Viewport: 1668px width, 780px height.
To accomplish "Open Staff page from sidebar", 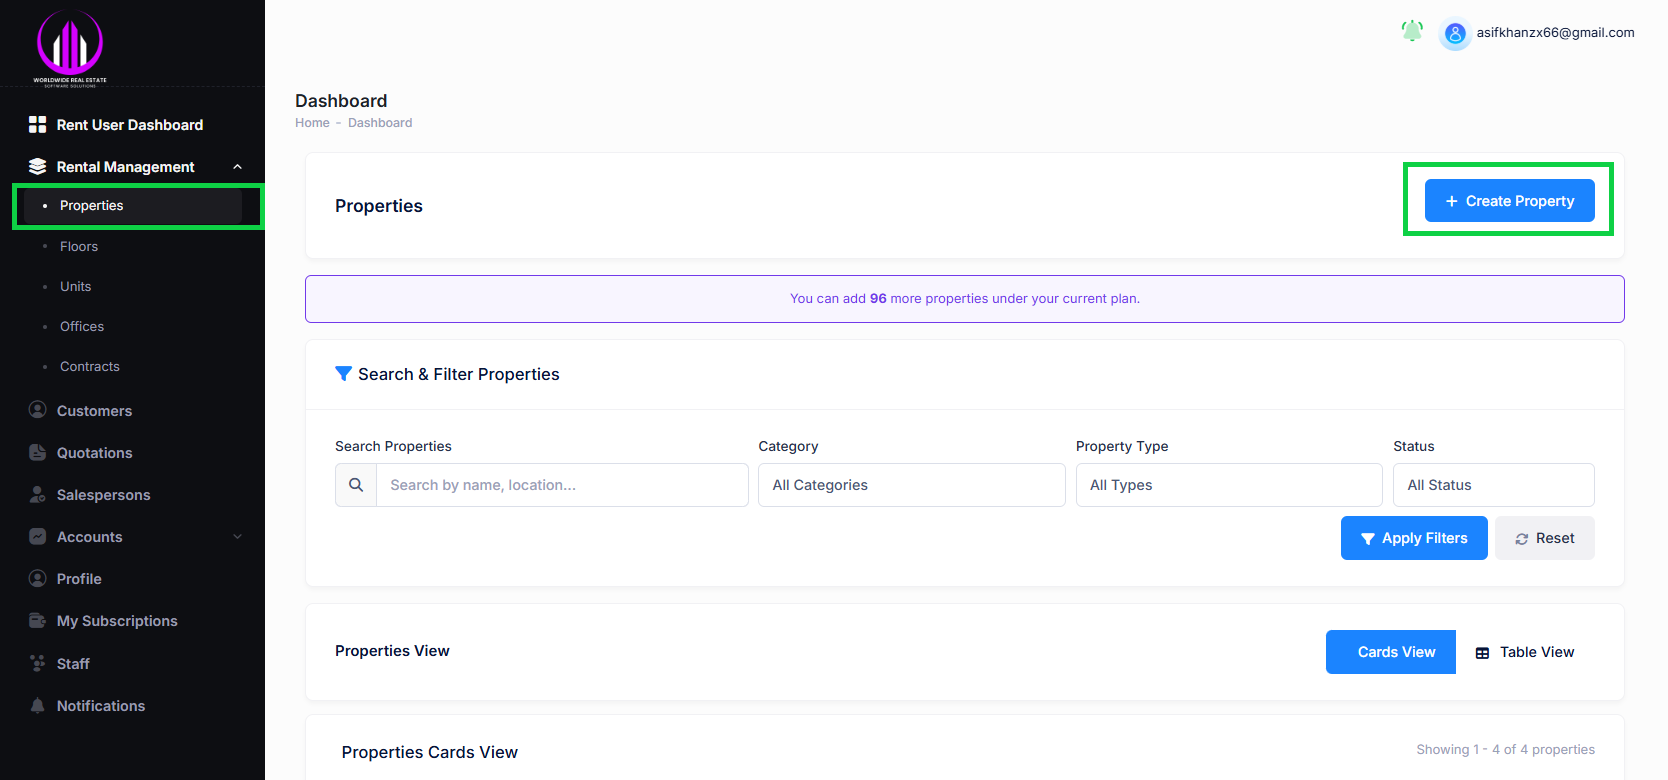I will pos(73,664).
